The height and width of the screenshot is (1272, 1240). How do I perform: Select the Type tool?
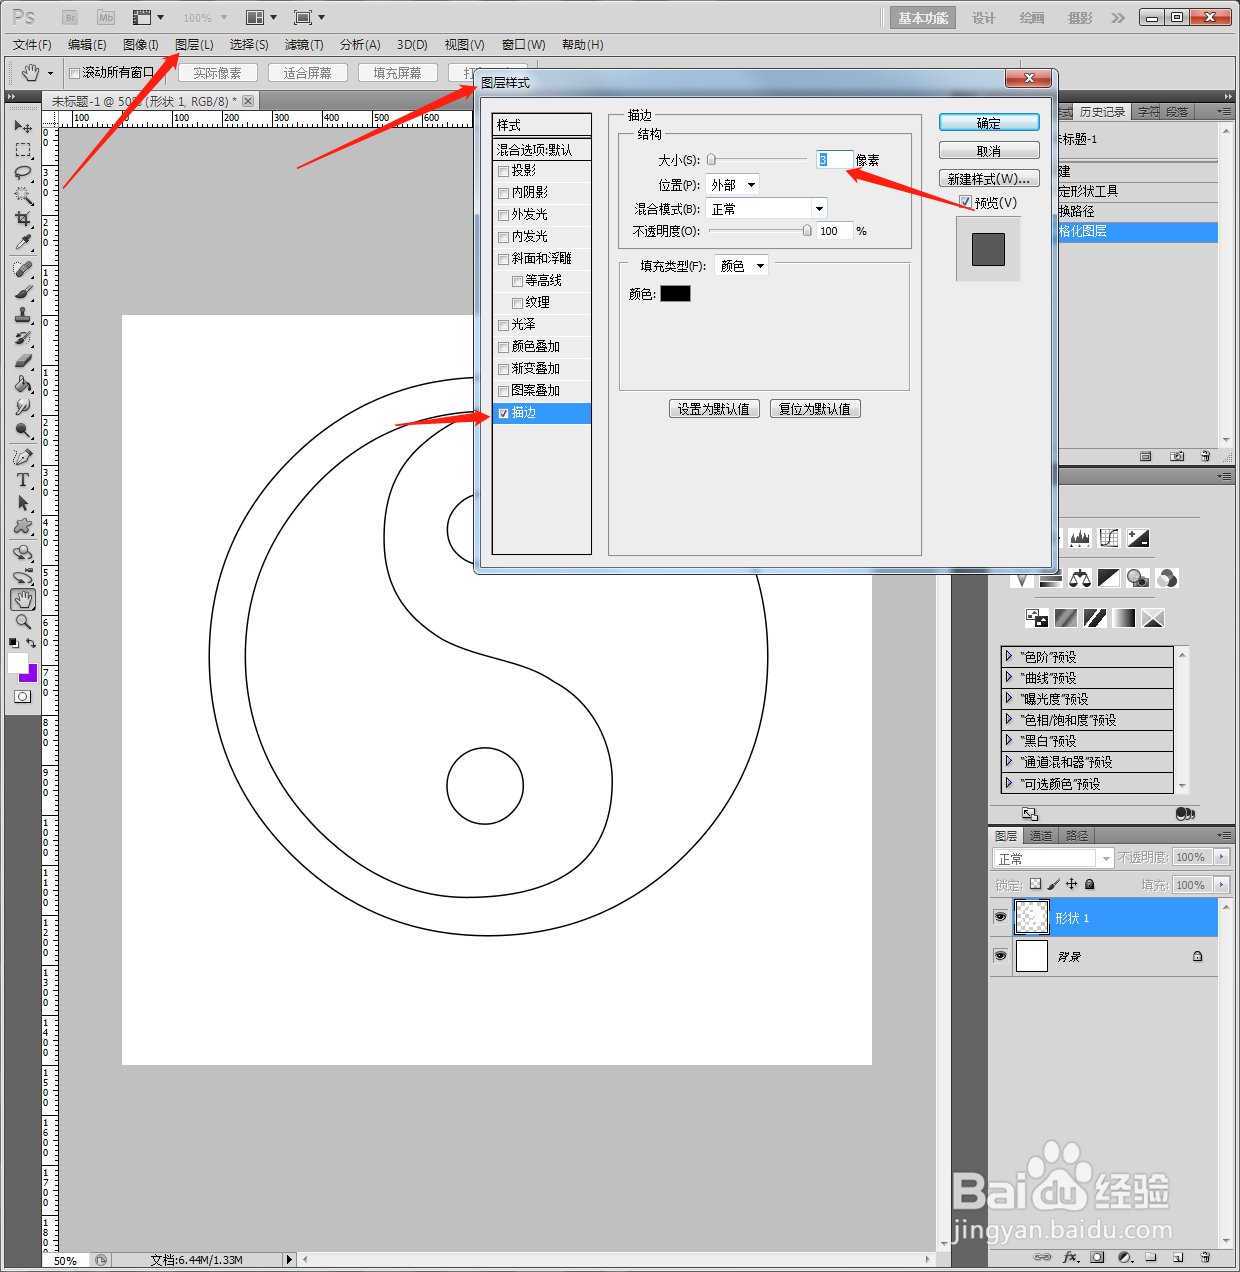(x=23, y=480)
